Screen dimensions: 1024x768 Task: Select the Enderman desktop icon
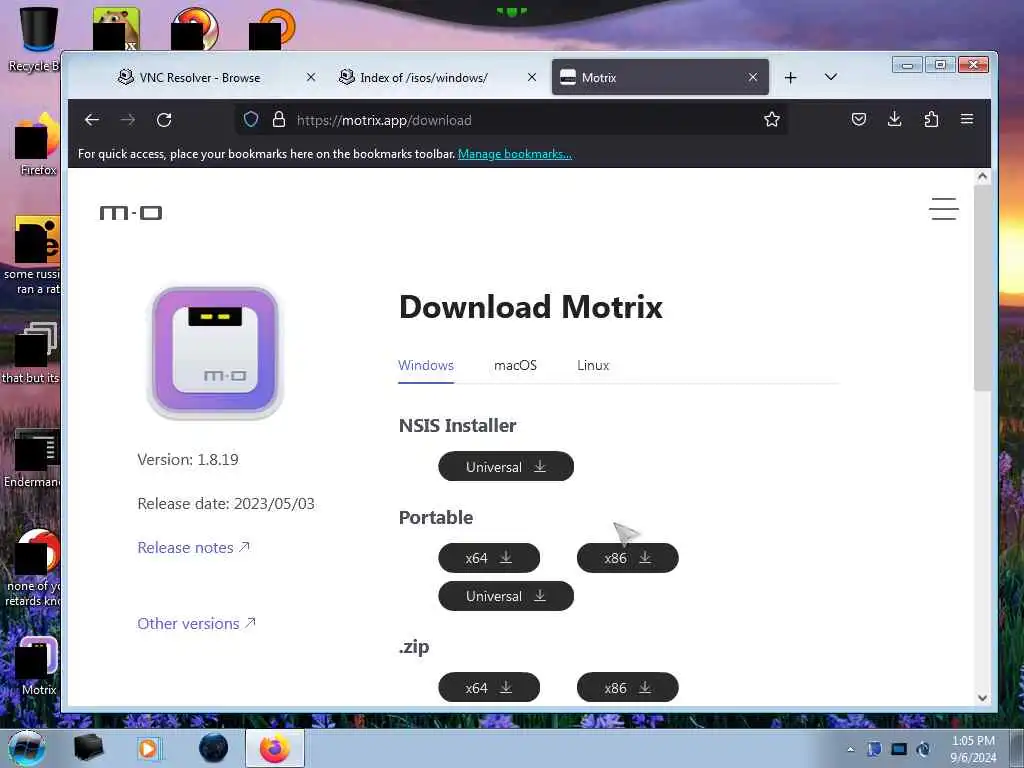click(33, 458)
